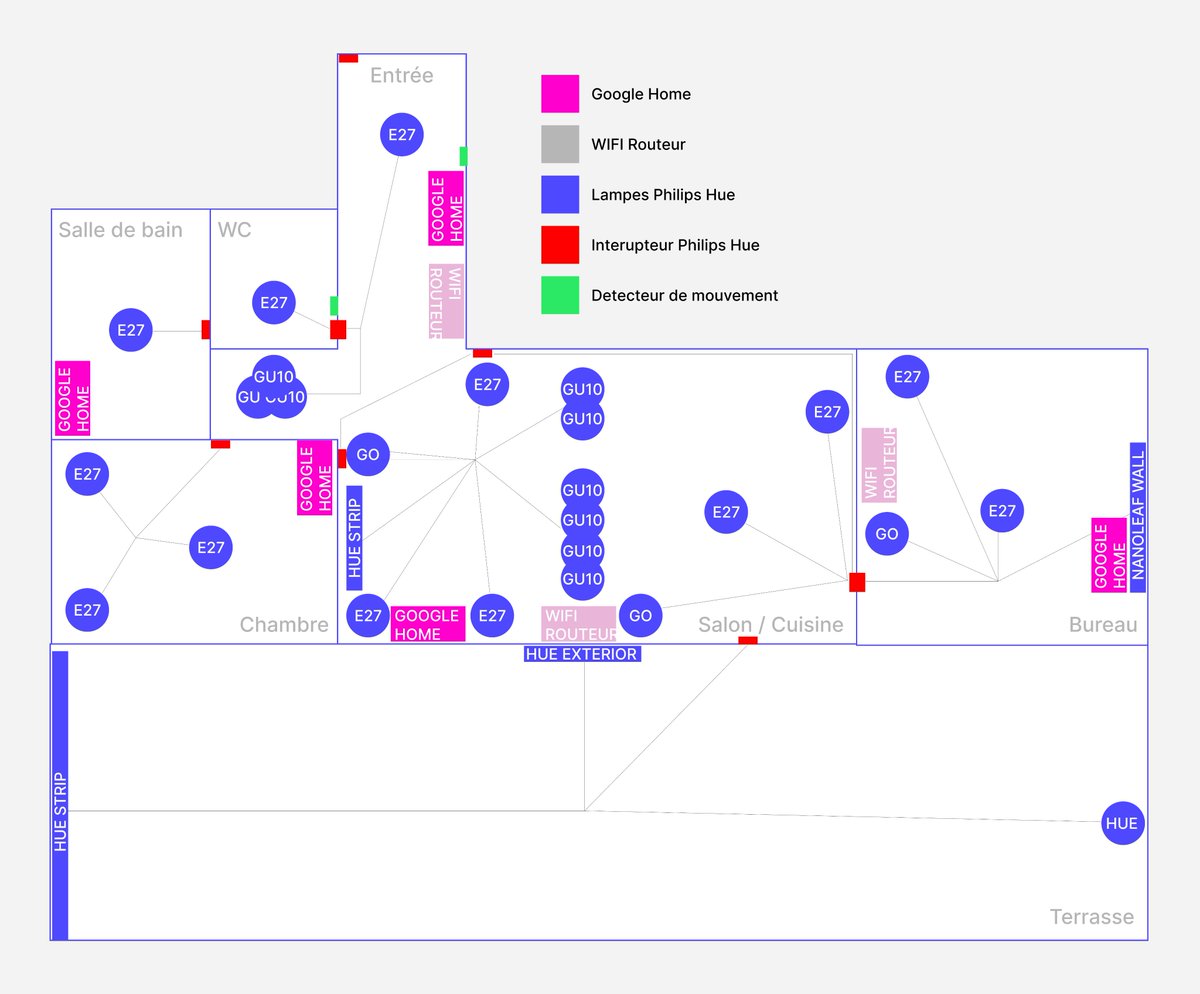Click the middle-right E27 lamp in Chambre
1200x994 pixels.
click(210, 547)
